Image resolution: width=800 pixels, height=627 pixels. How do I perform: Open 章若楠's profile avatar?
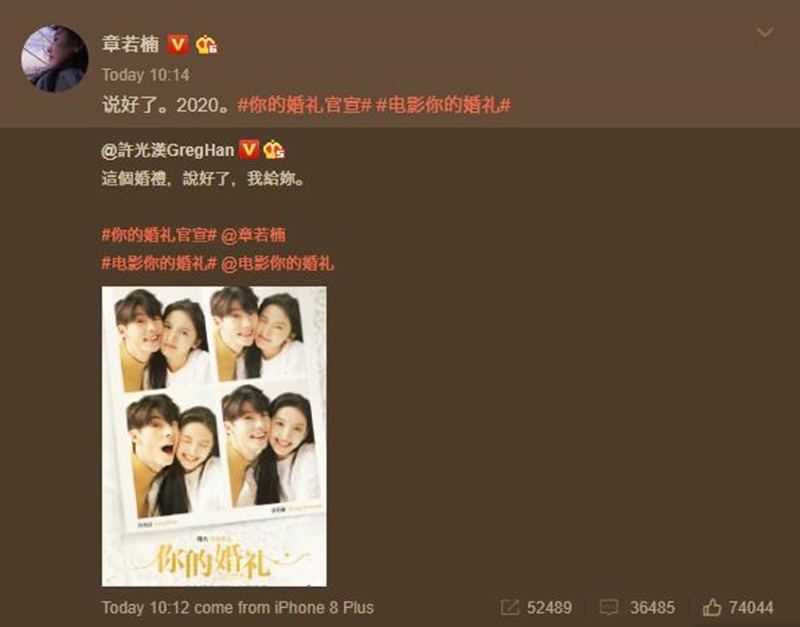(54, 59)
